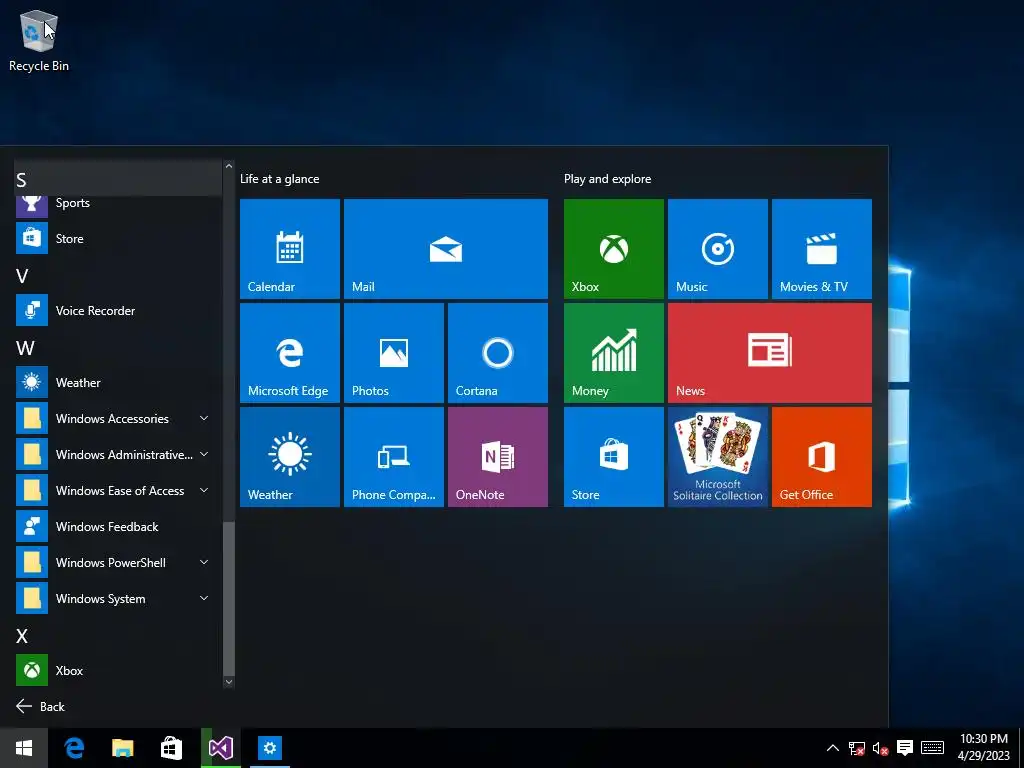
Task: Open the Store from the taskbar
Action: [172, 748]
